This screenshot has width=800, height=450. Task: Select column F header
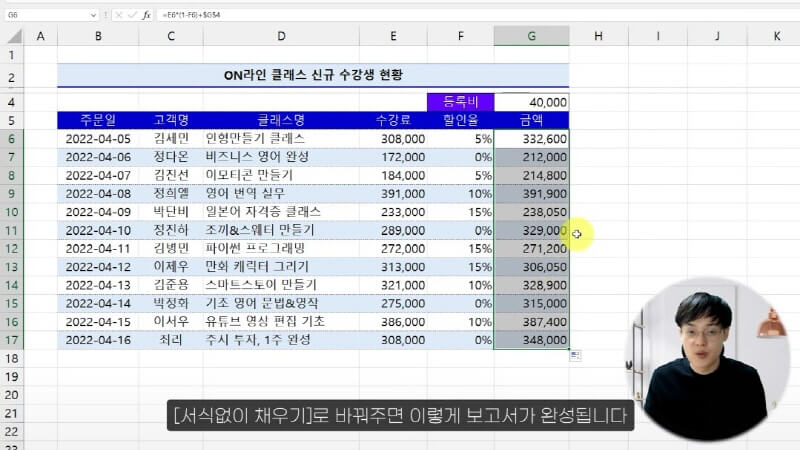(461, 36)
